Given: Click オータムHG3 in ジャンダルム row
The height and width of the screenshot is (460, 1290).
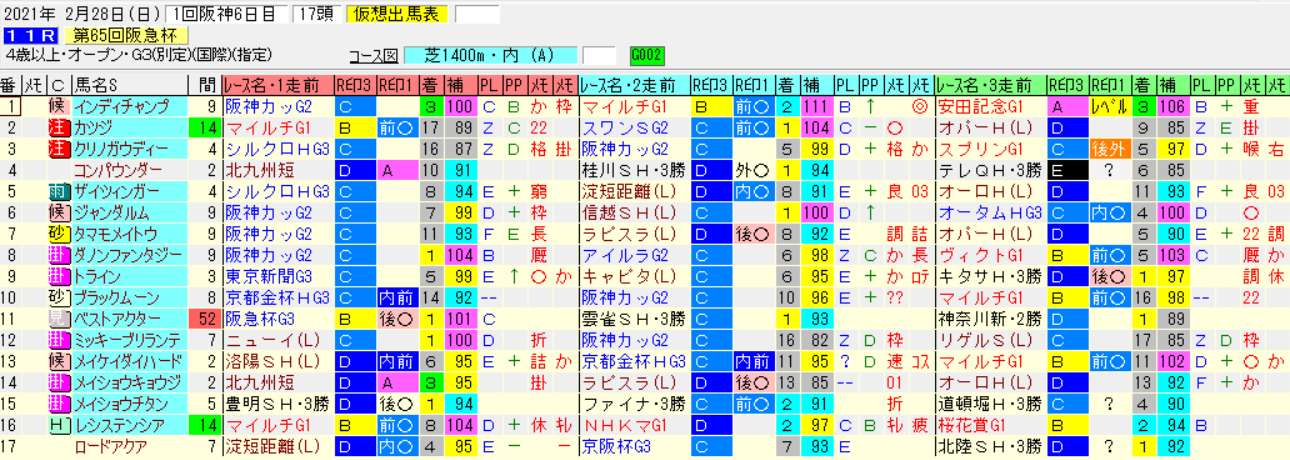Looking at the screenshot, I should click(x=990, y=211).
